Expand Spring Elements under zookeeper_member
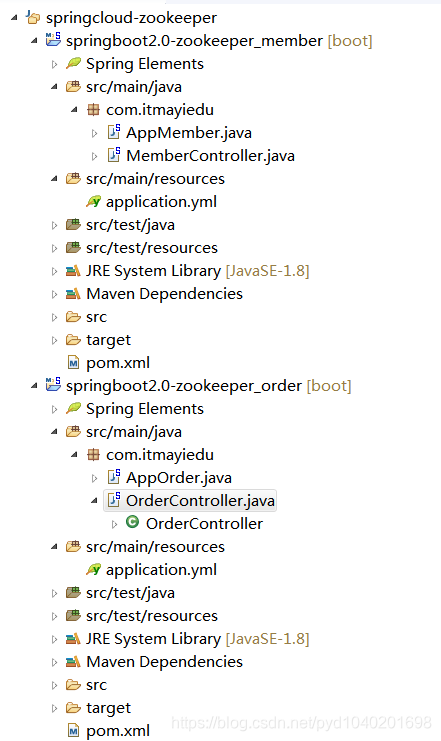 coord(54,64)
